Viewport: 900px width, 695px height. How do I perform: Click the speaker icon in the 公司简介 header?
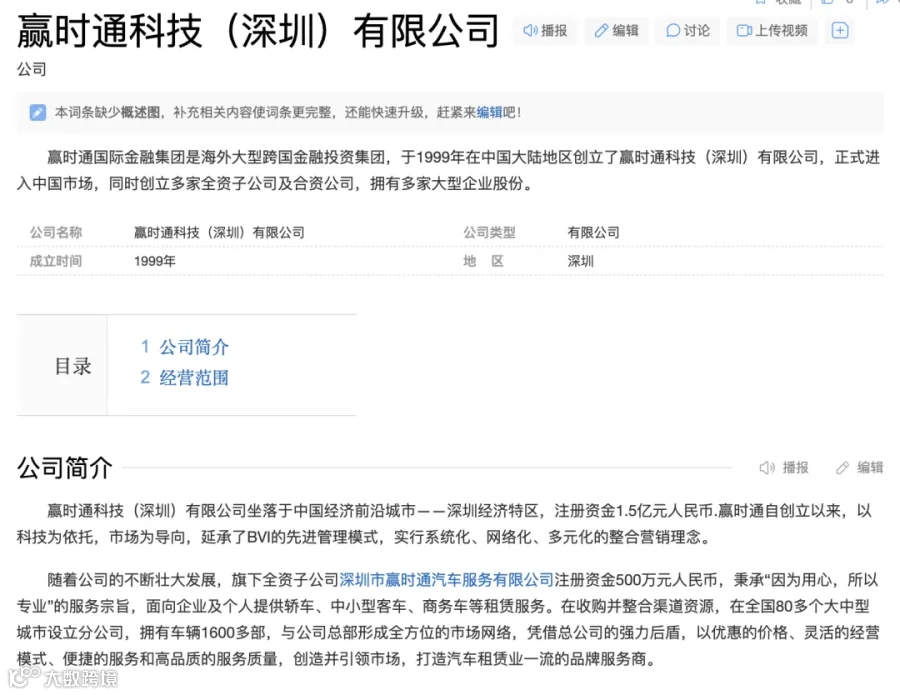(x=767, y=468)
